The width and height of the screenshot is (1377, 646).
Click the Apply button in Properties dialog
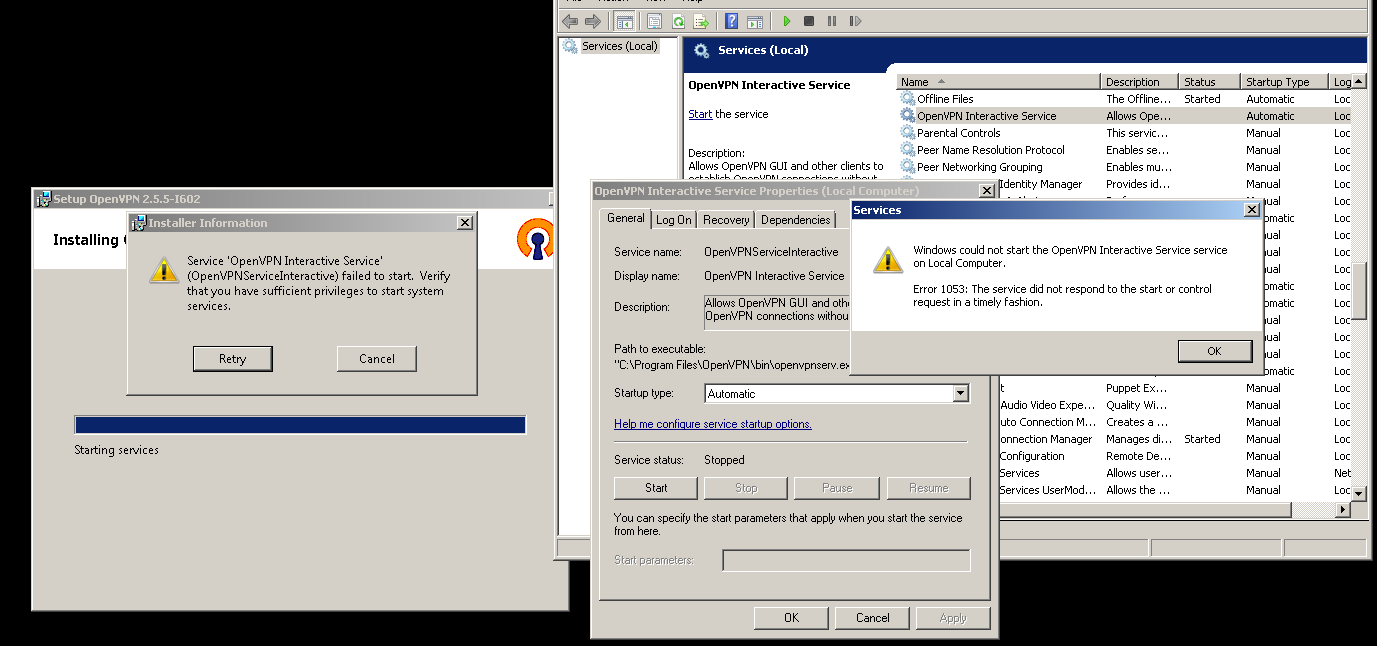click(953, 618)
